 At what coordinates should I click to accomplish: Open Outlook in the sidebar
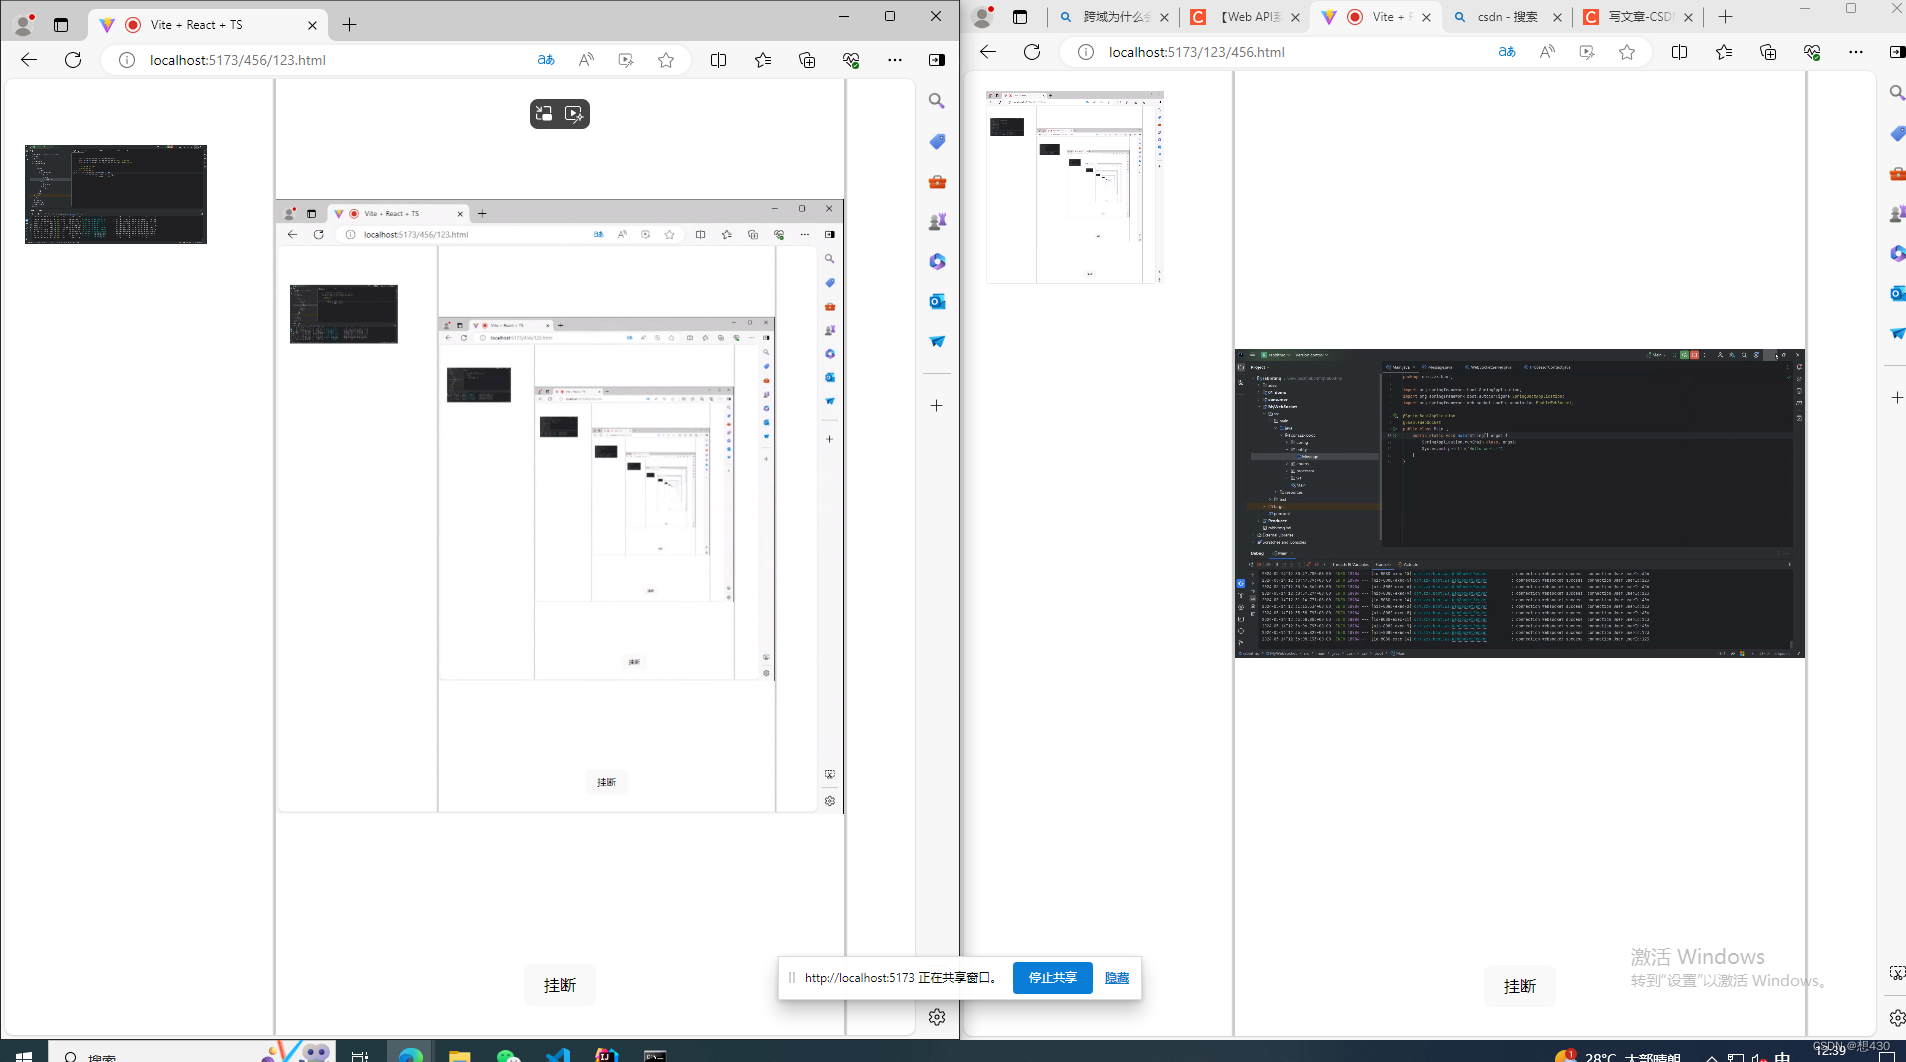pos(937,301)
